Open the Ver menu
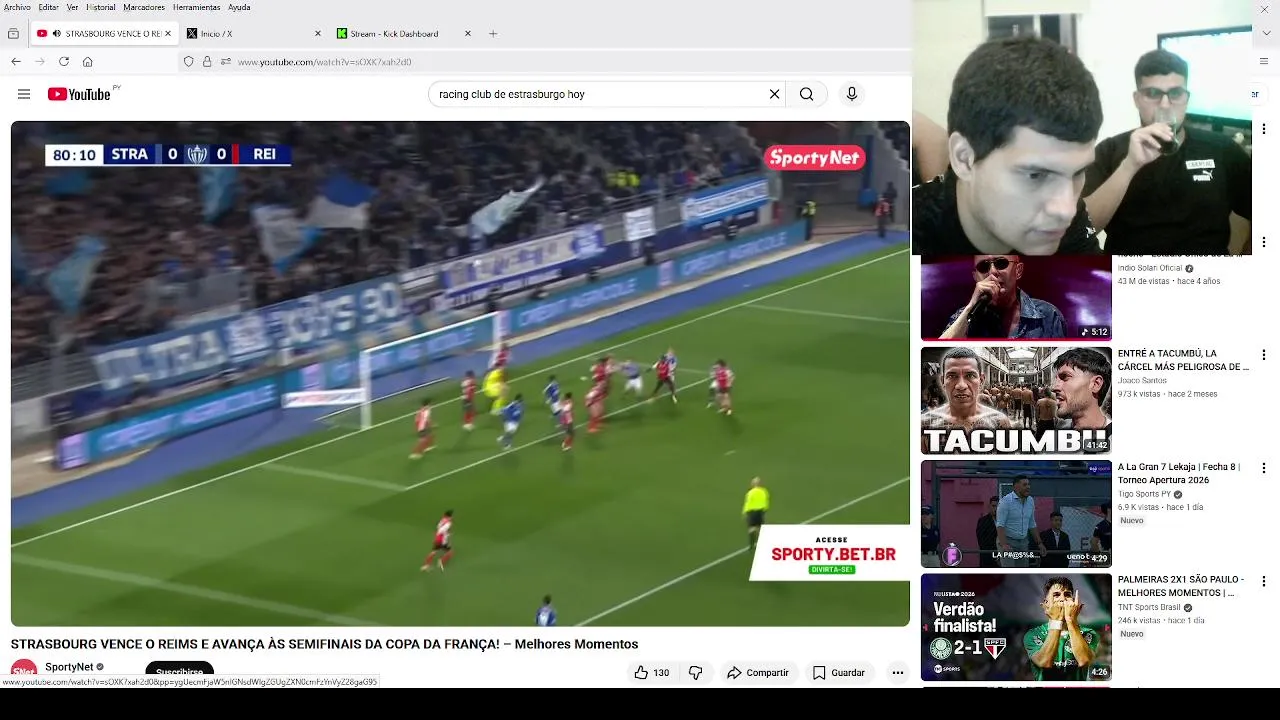 point(72,7)
